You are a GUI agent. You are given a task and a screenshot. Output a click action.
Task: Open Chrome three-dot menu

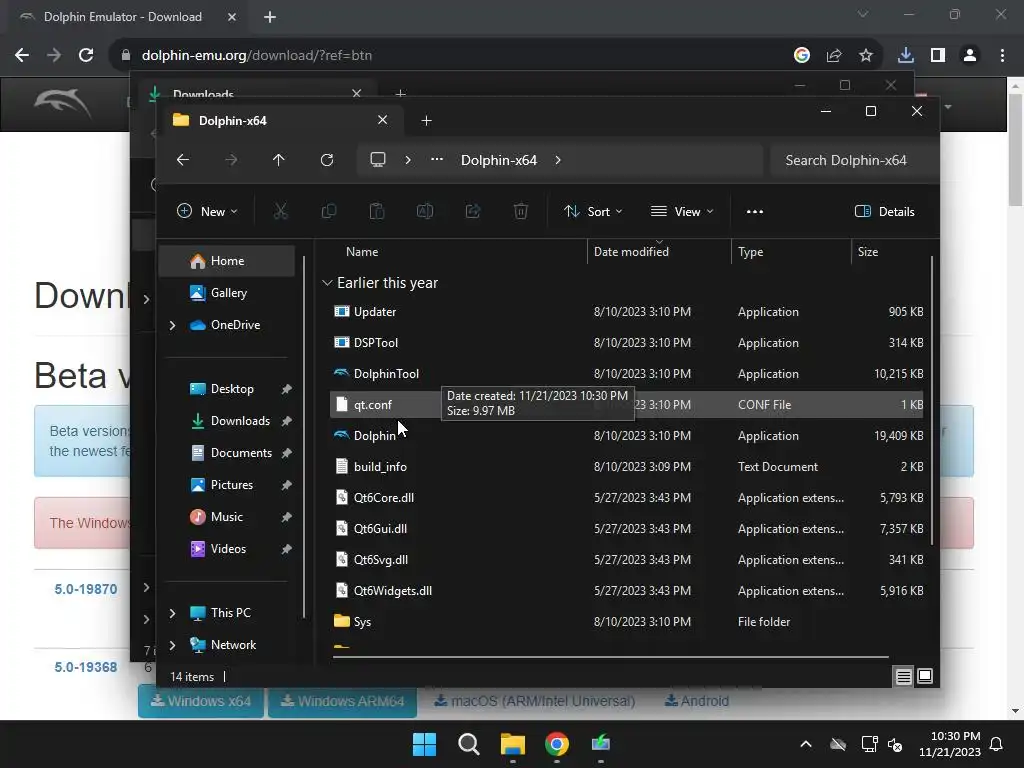coord(1002,56)
